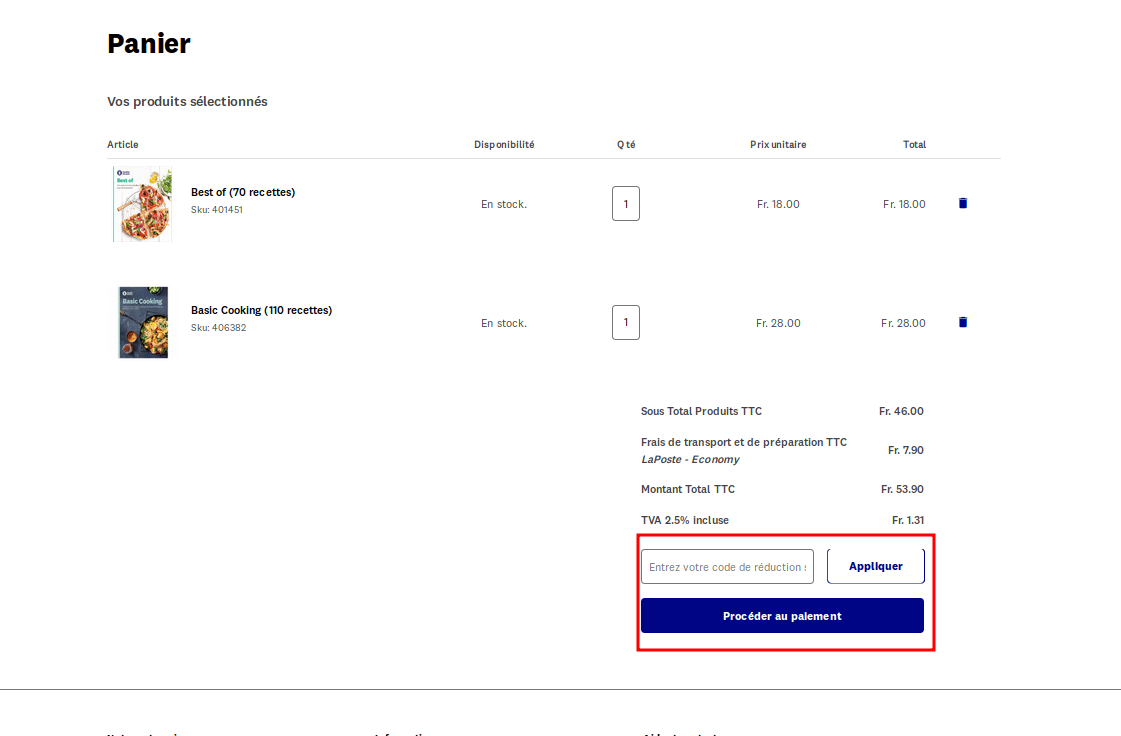Click Montant Total TTC label

[688, 489]
